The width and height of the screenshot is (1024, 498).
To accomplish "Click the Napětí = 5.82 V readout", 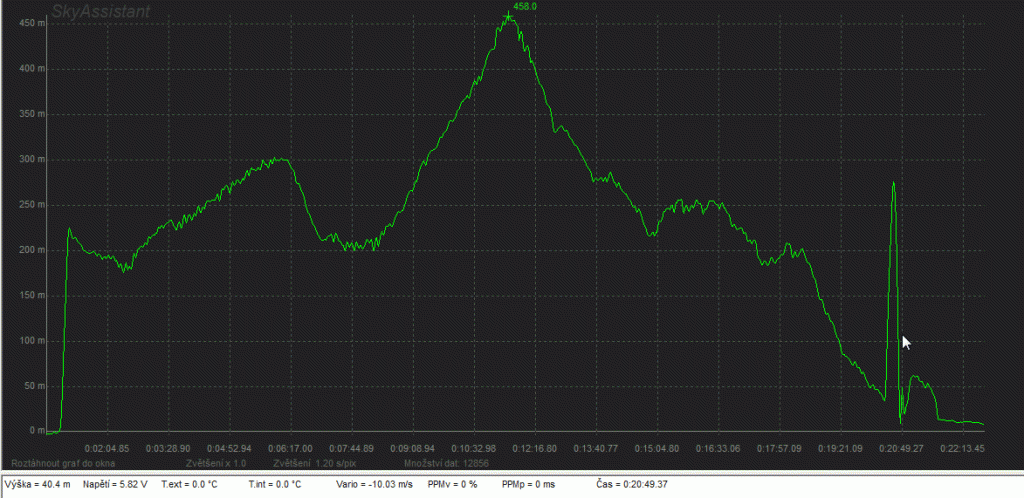I will click(115, 484).
